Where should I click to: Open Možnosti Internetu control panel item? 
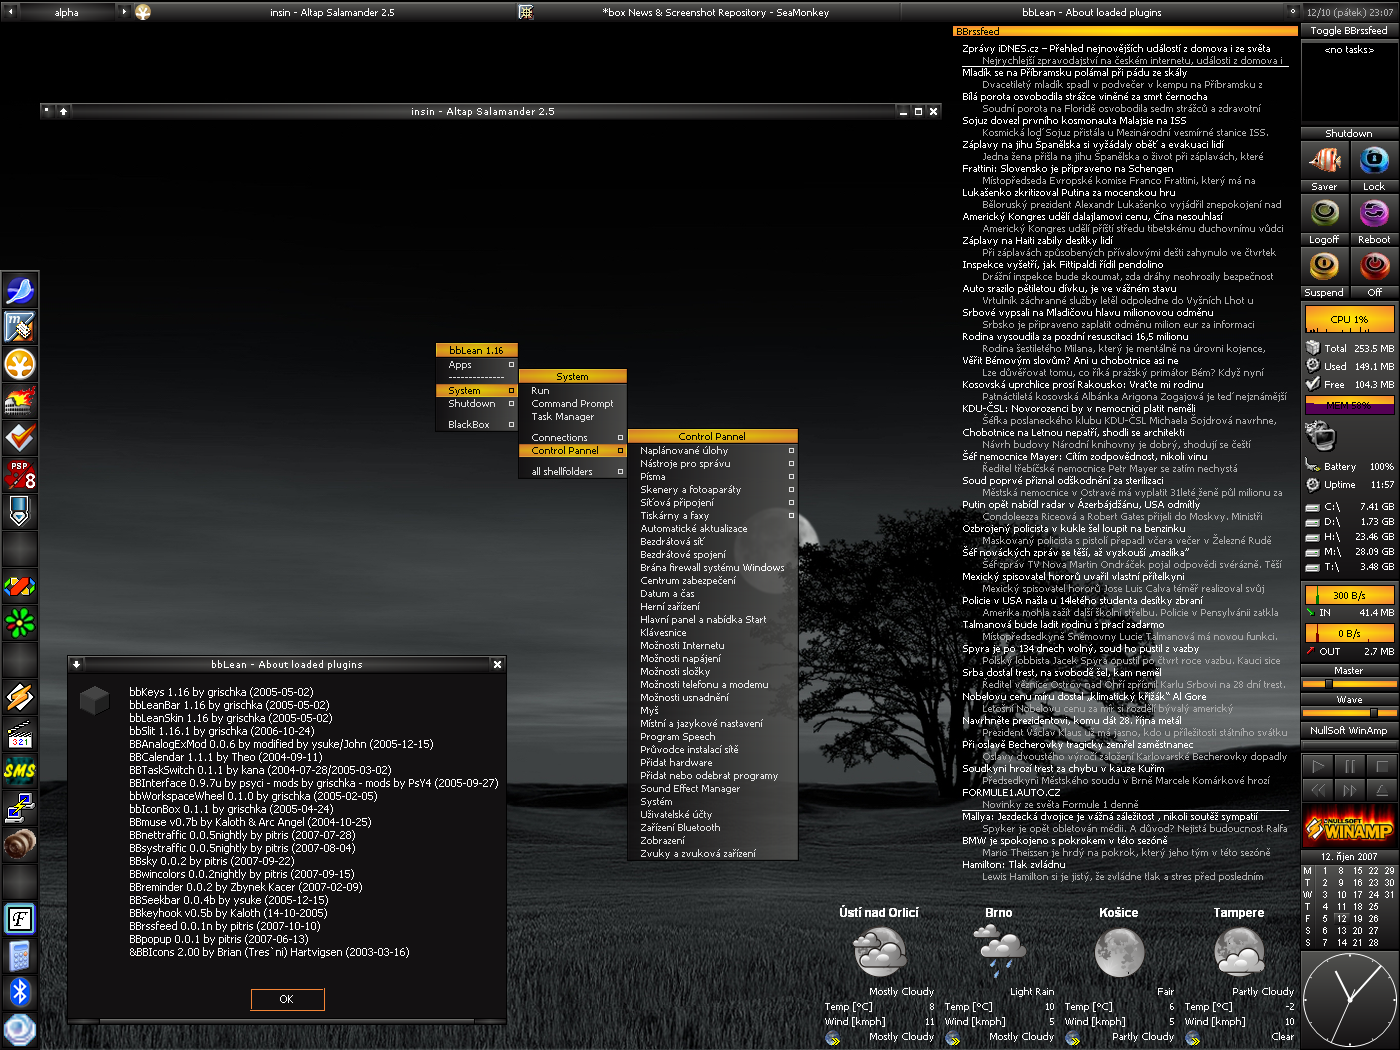click(712, 645)
